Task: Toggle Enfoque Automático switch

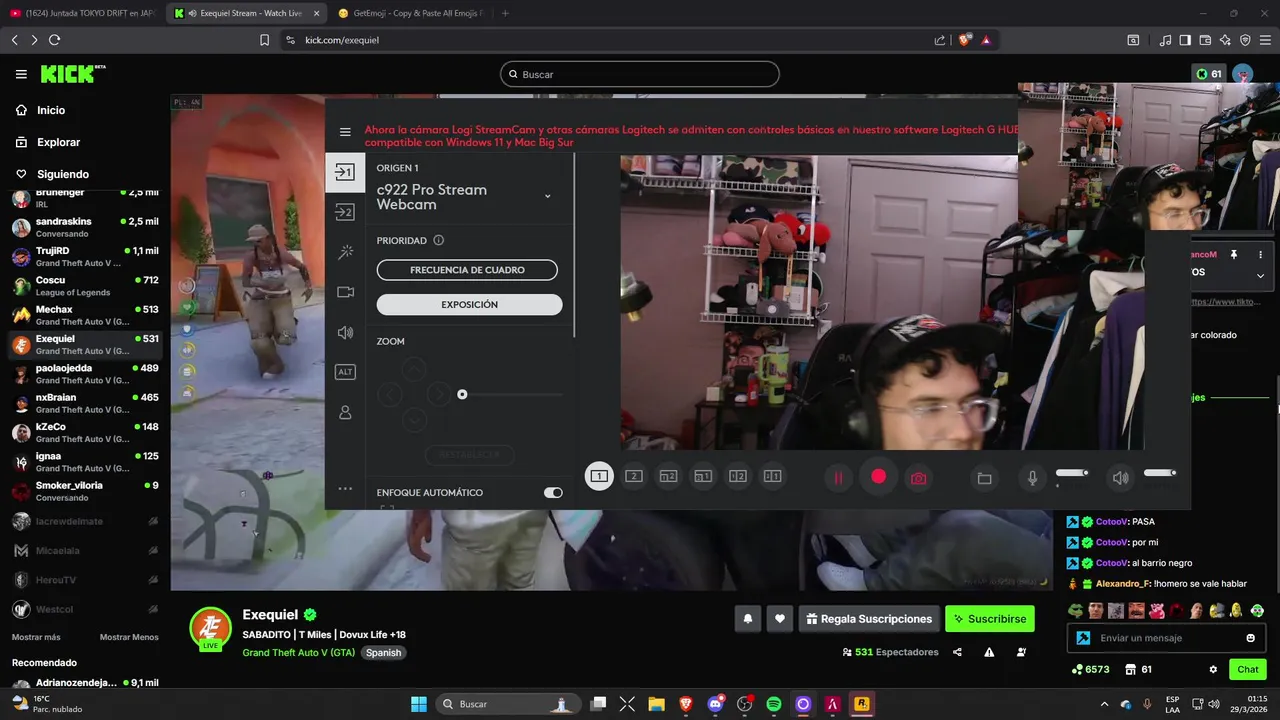Action: click(x=553, y=493)
